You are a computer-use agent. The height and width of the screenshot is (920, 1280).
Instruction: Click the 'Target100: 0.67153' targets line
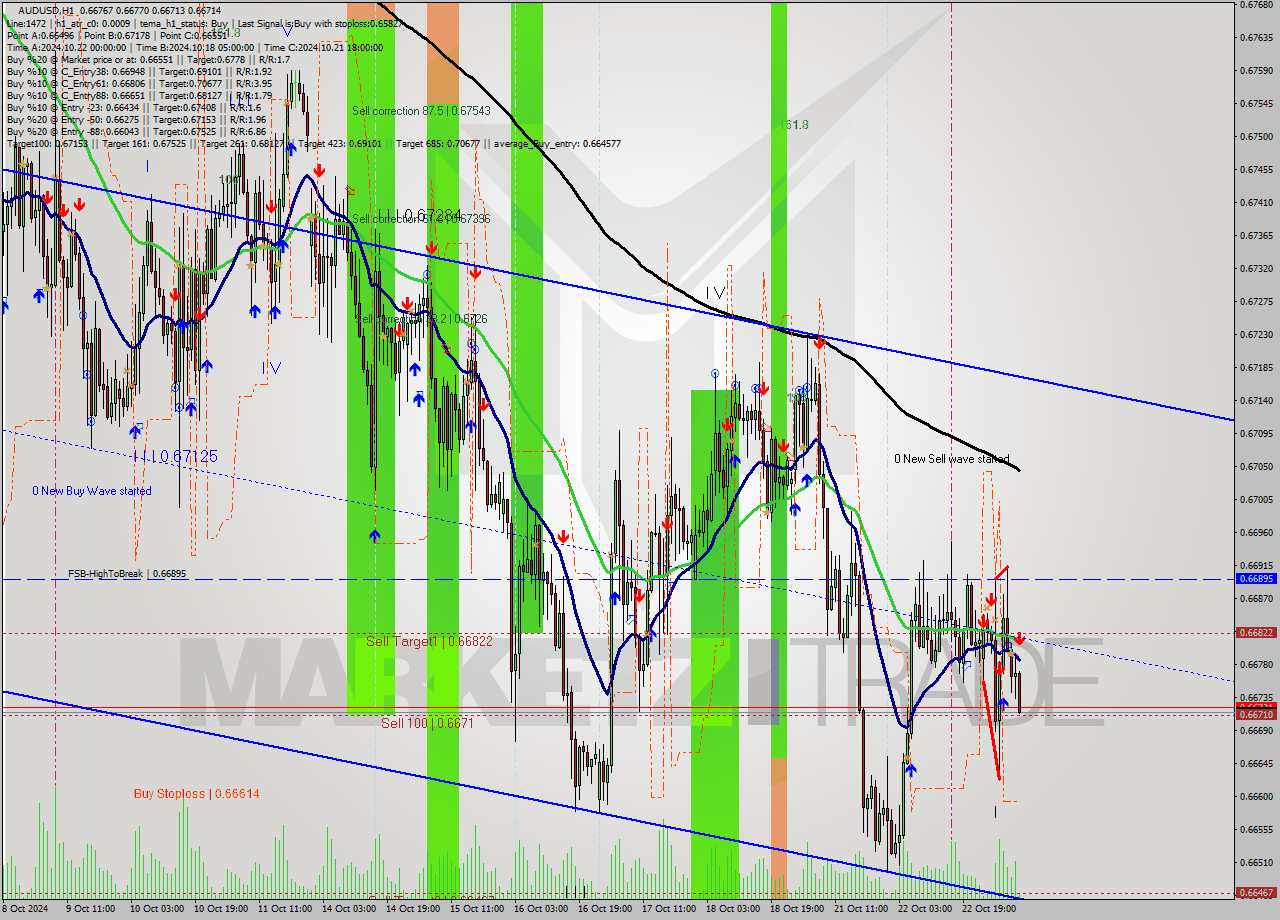(313, 143)
